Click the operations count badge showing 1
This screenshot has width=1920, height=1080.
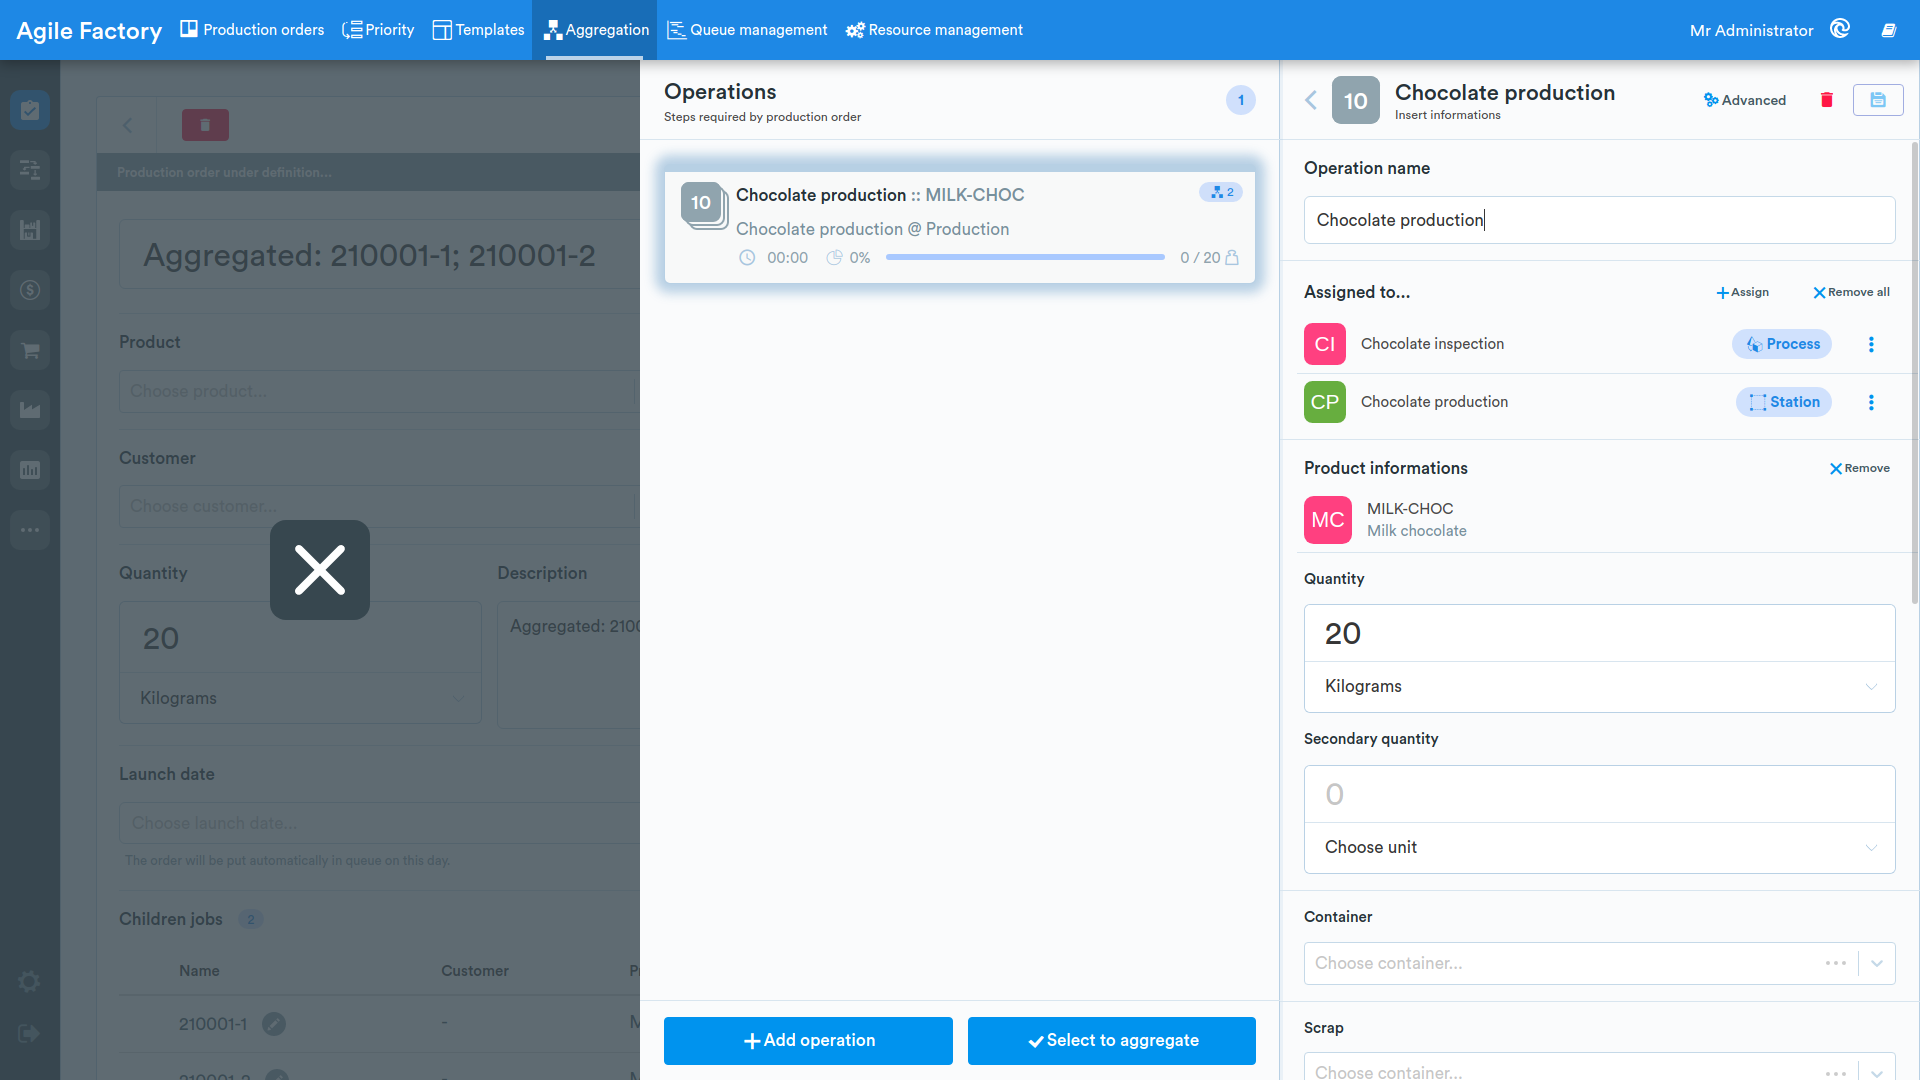[1241, 100]
